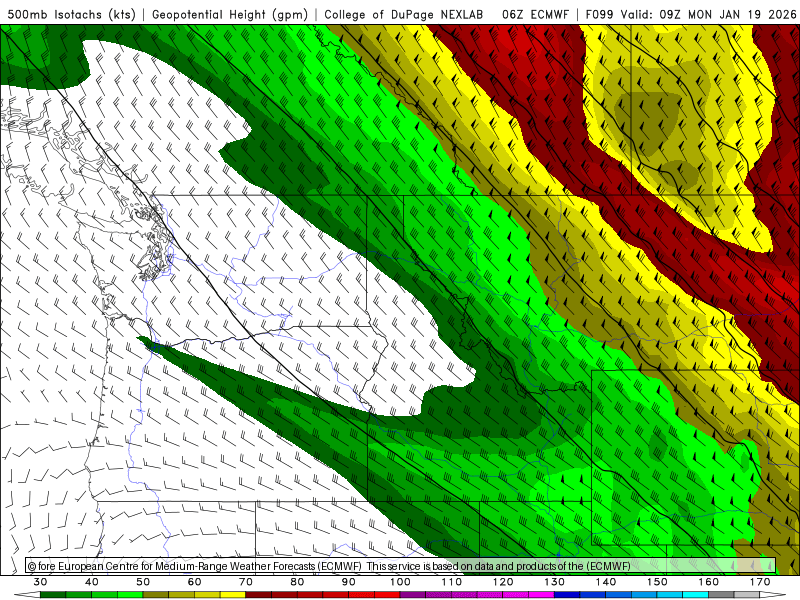Click the legend value 40

click(x=92, y=582)
